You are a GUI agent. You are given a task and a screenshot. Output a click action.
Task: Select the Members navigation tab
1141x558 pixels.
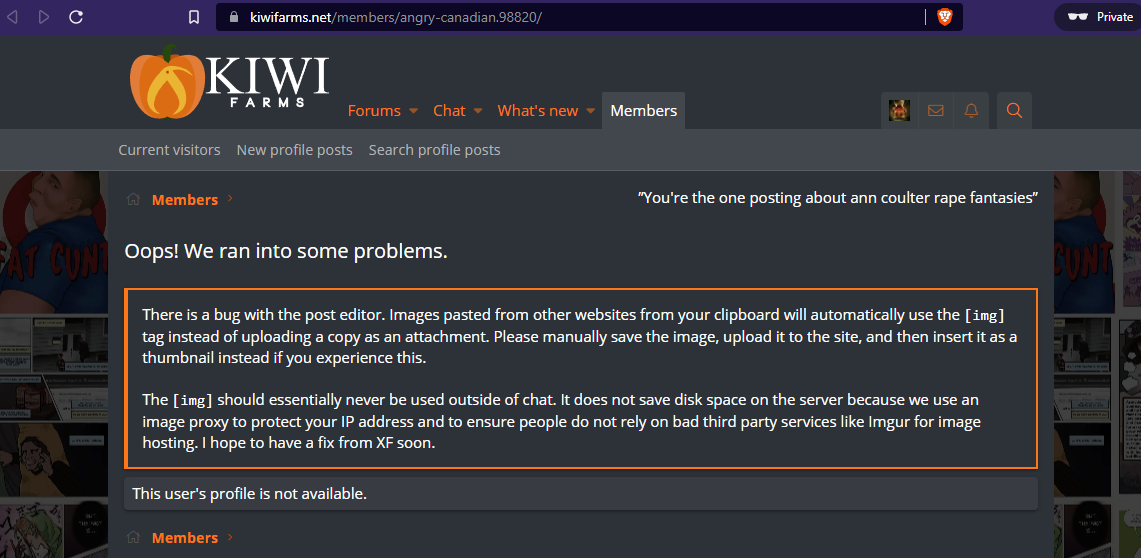[x=643, y=110]
